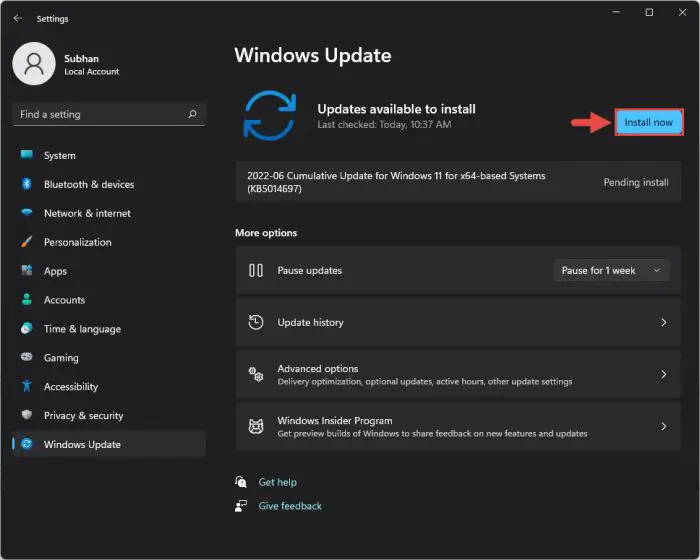
Task: Click the Give feedback link
Action: [290, 506]
